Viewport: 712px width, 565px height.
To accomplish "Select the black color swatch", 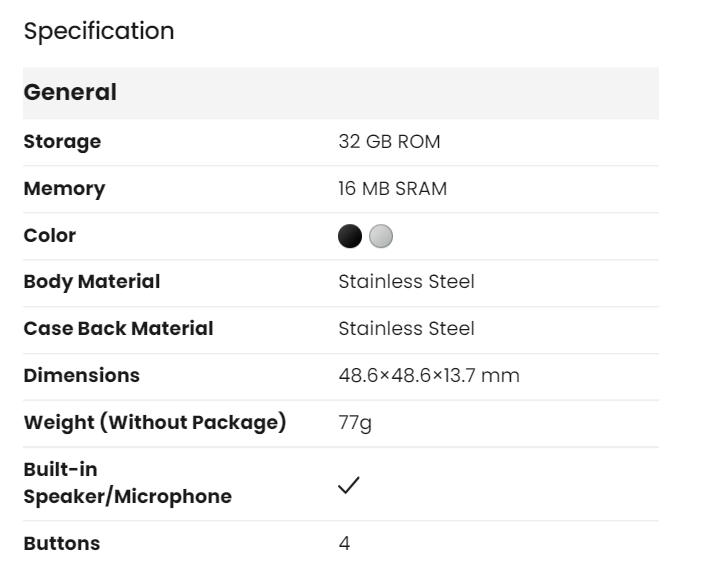I will tap(351, 236).
